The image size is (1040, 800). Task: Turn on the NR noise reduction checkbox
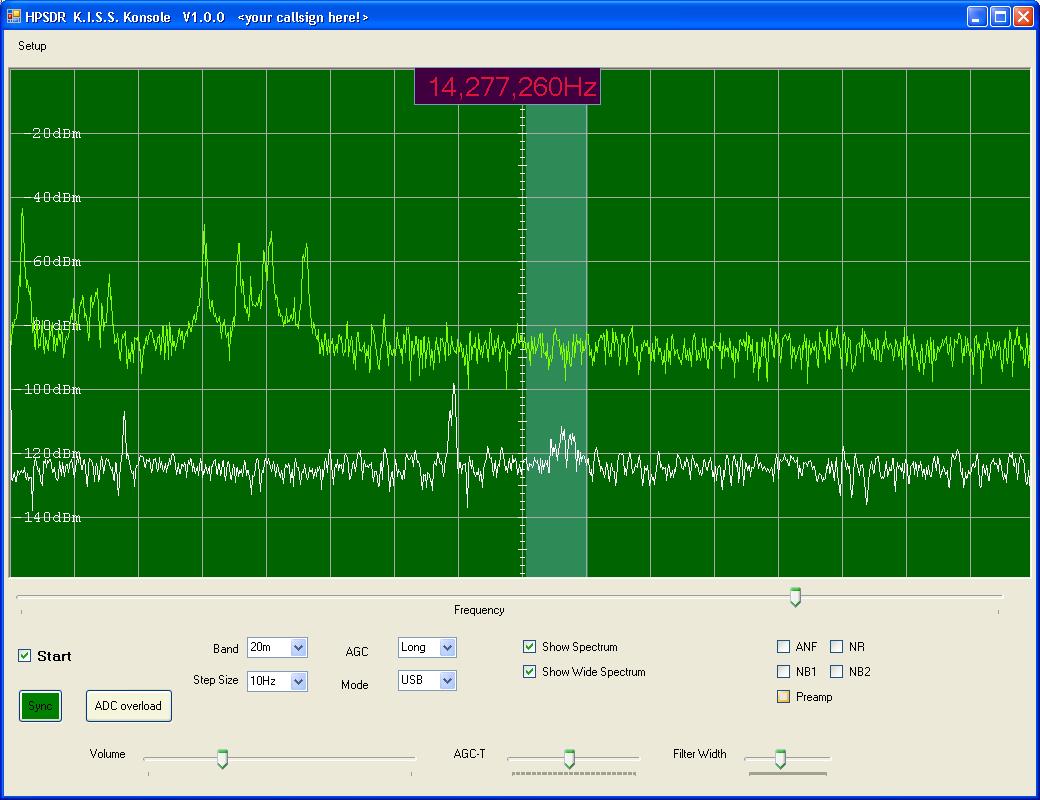coord(837,647)
